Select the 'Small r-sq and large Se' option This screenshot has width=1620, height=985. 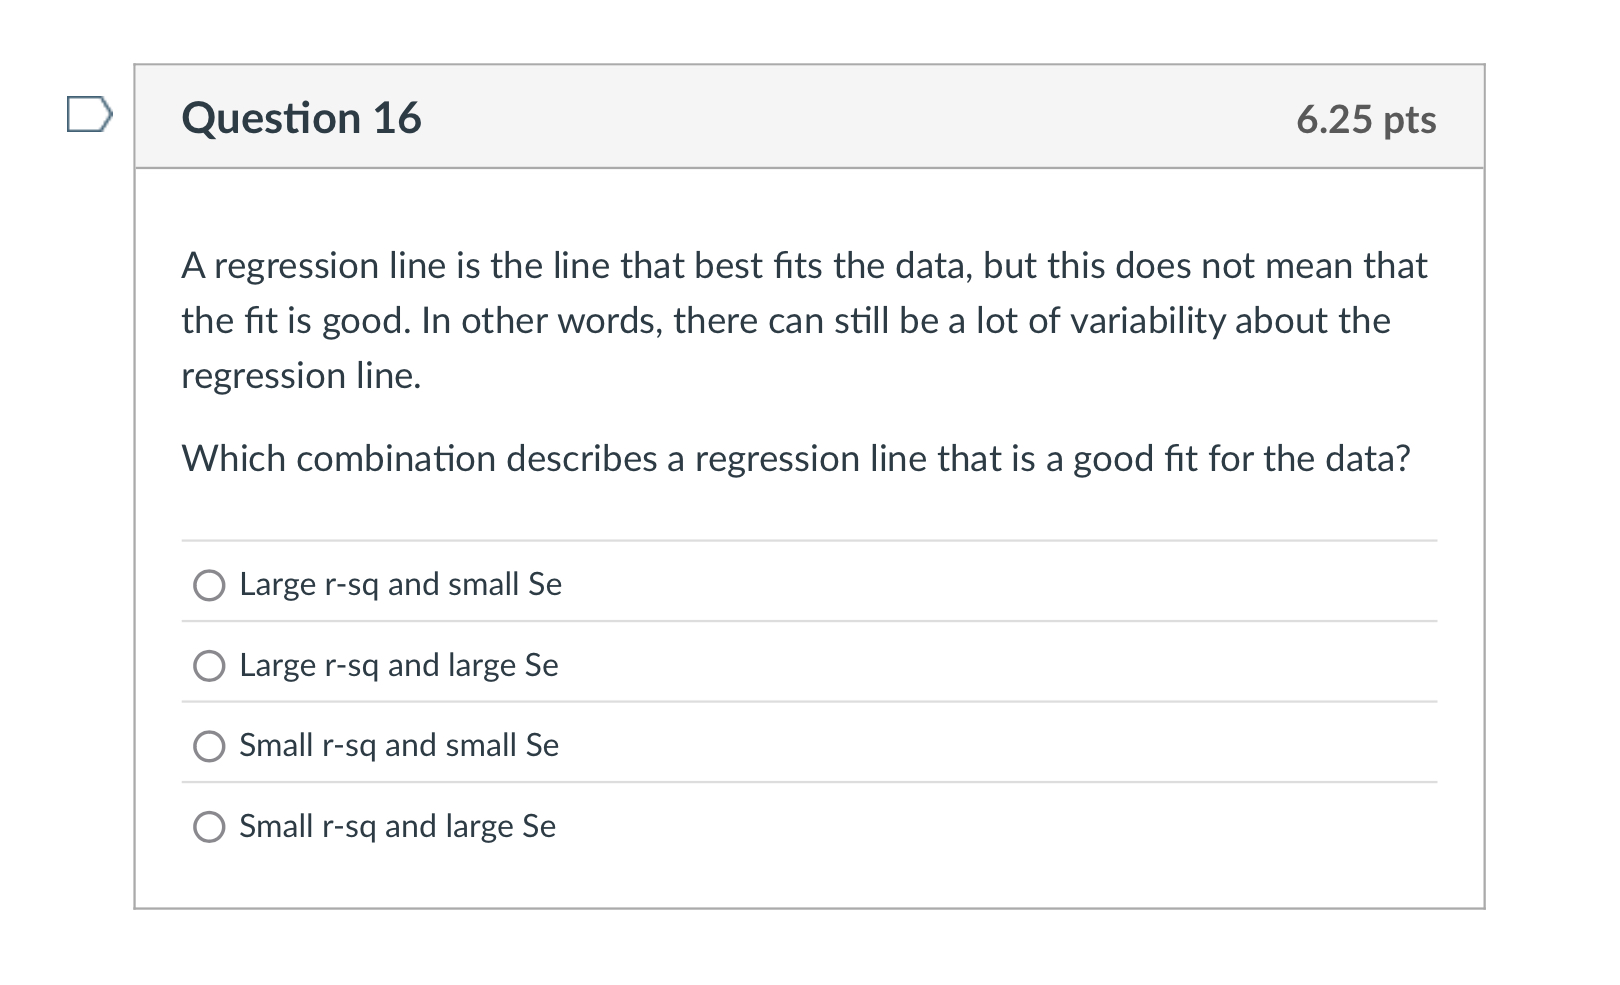209,826
